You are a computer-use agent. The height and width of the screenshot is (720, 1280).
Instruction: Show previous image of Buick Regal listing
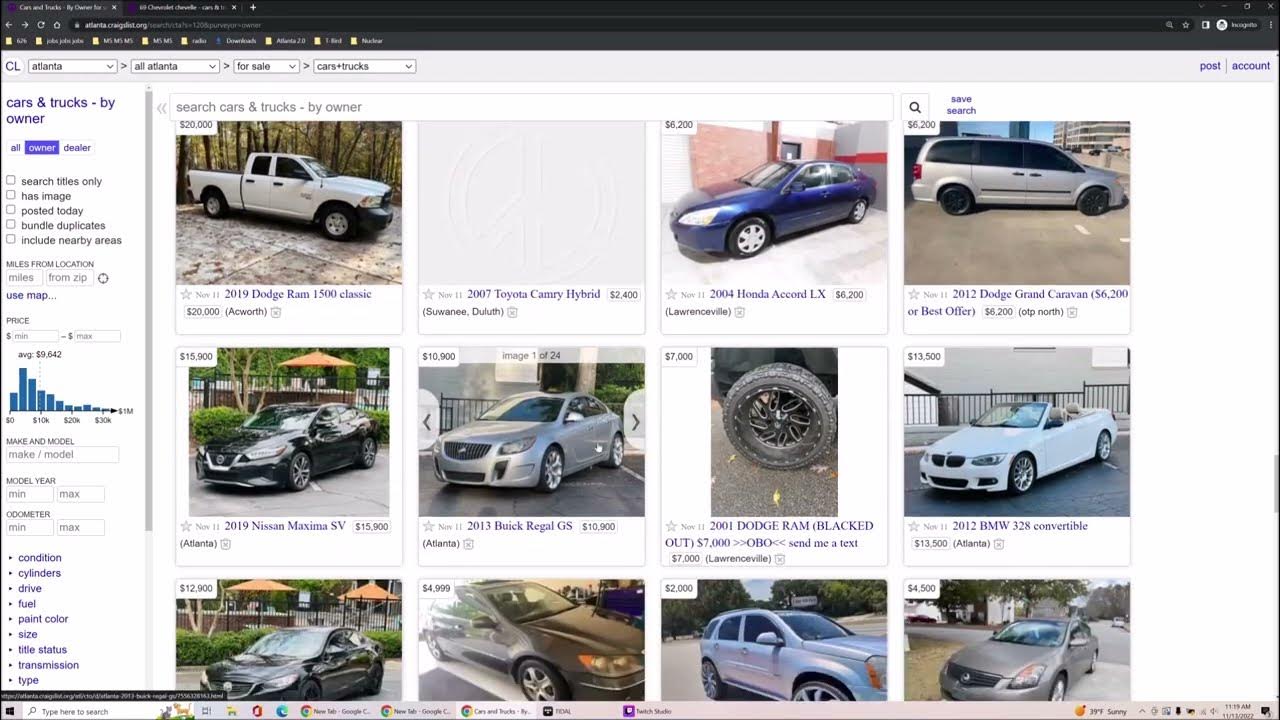coord(427,423)
